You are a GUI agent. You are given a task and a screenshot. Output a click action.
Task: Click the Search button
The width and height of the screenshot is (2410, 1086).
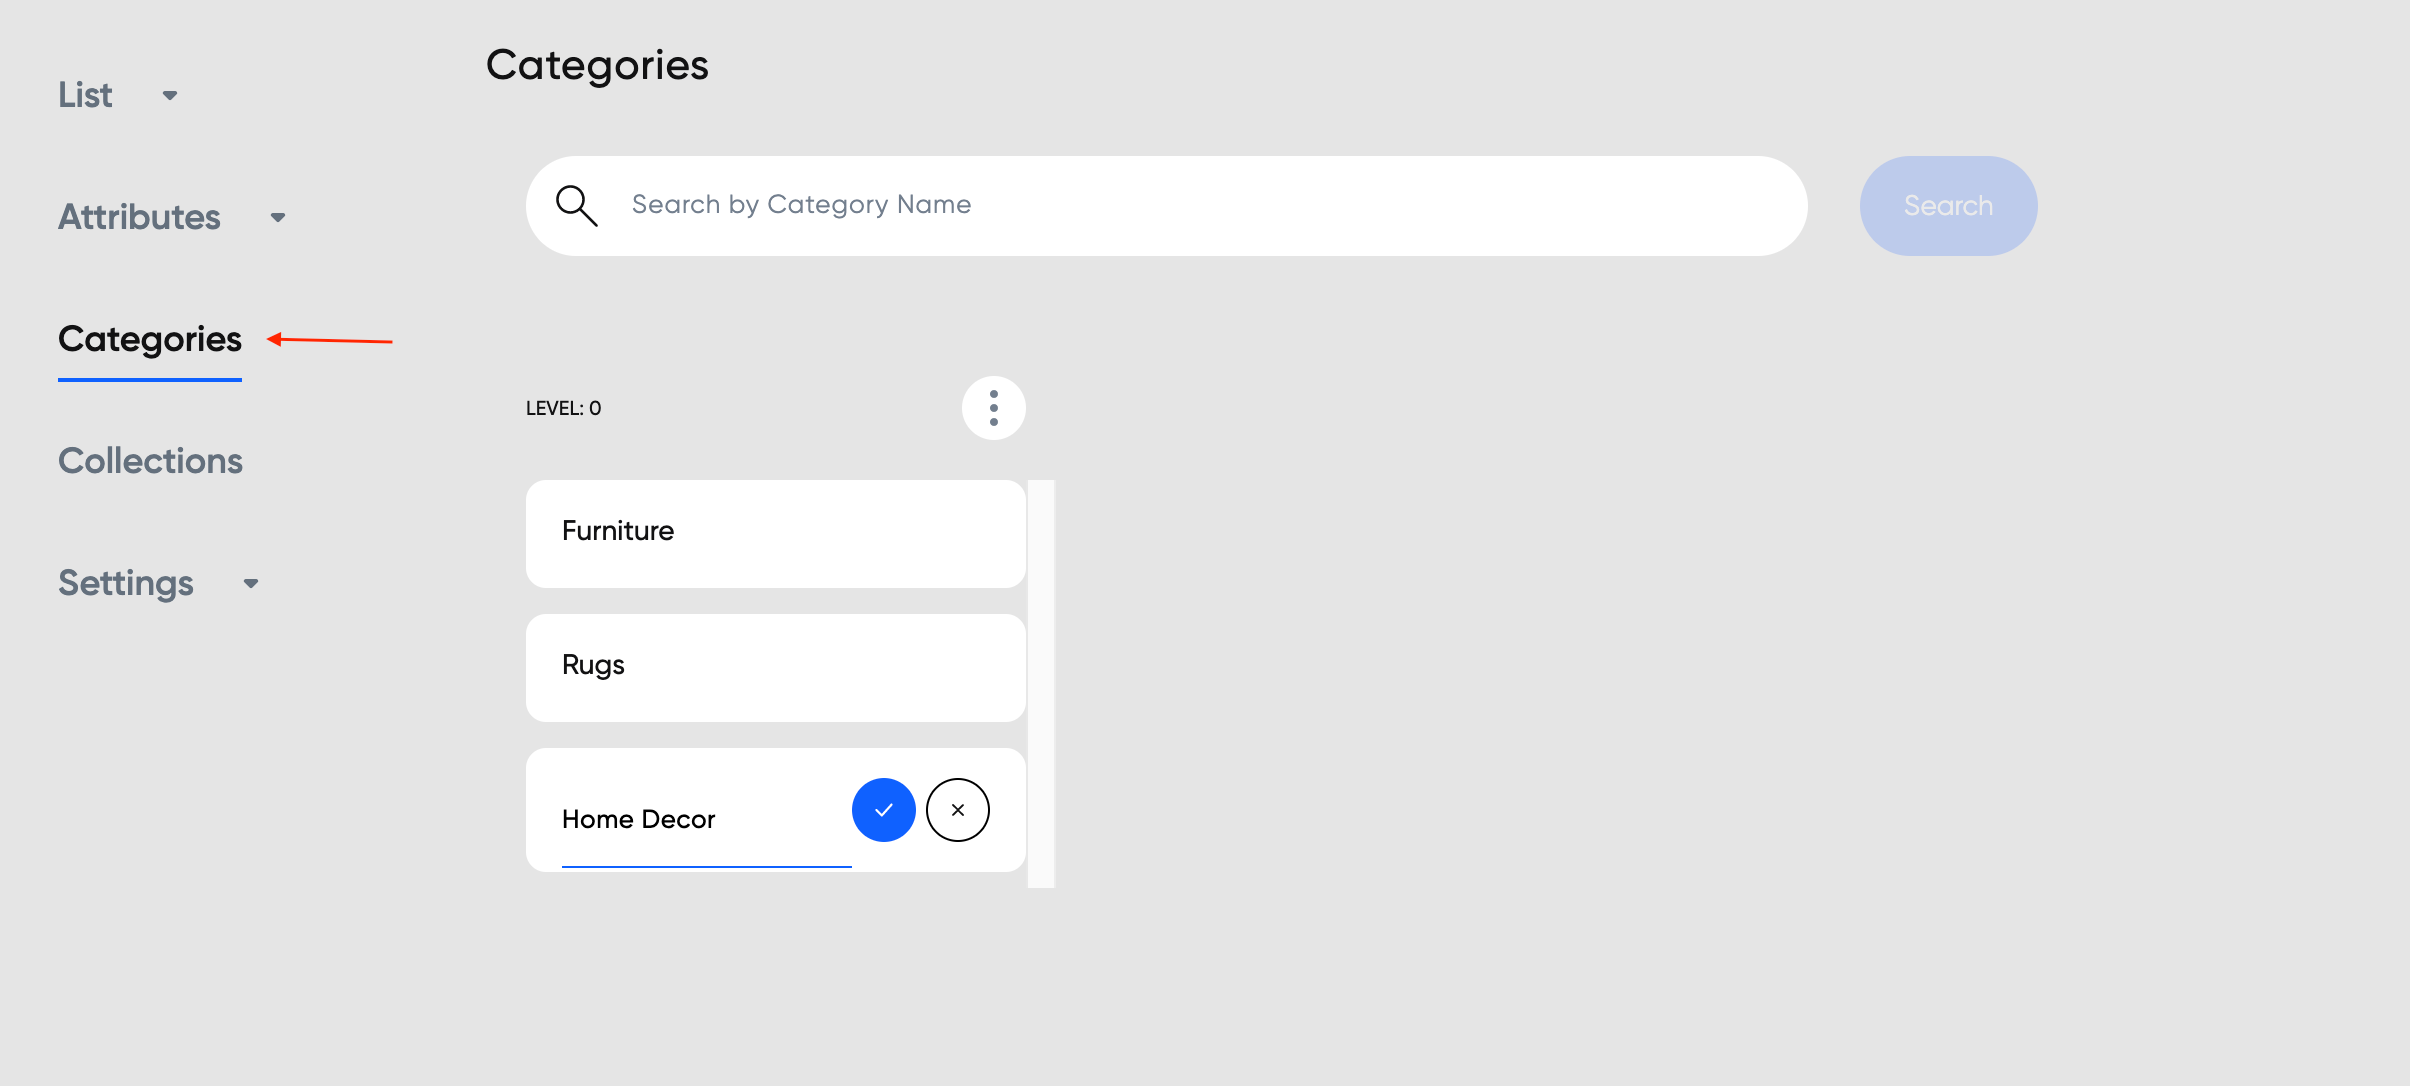[1948, 206]
